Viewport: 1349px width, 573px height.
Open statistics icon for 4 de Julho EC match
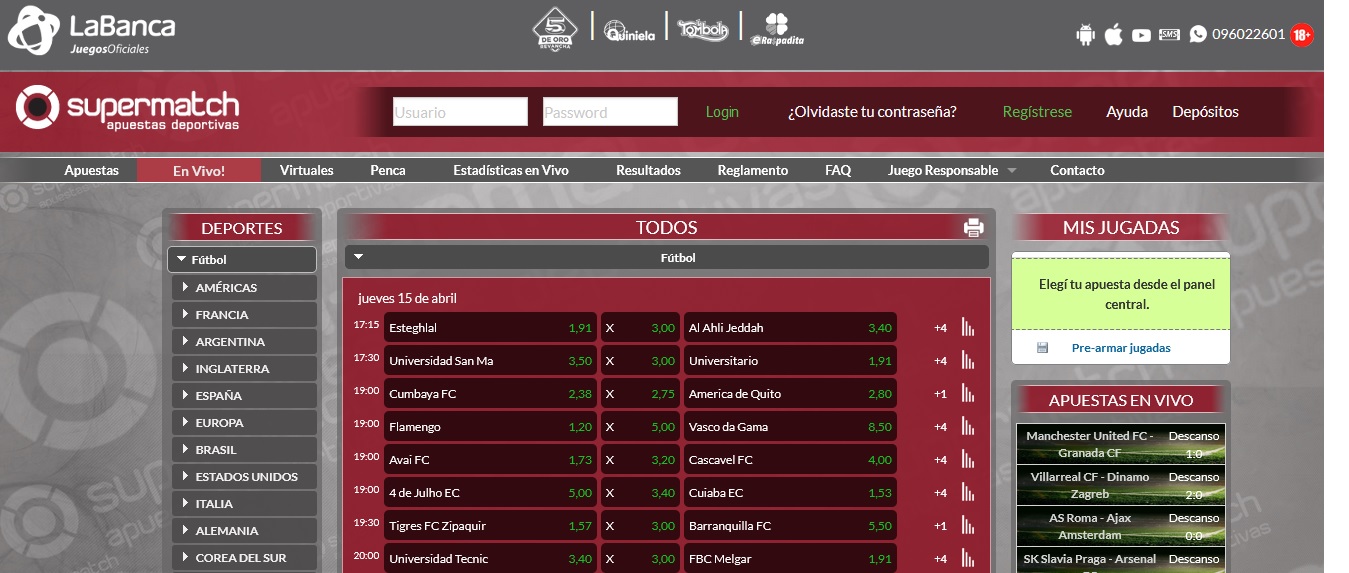coord(968,492)
